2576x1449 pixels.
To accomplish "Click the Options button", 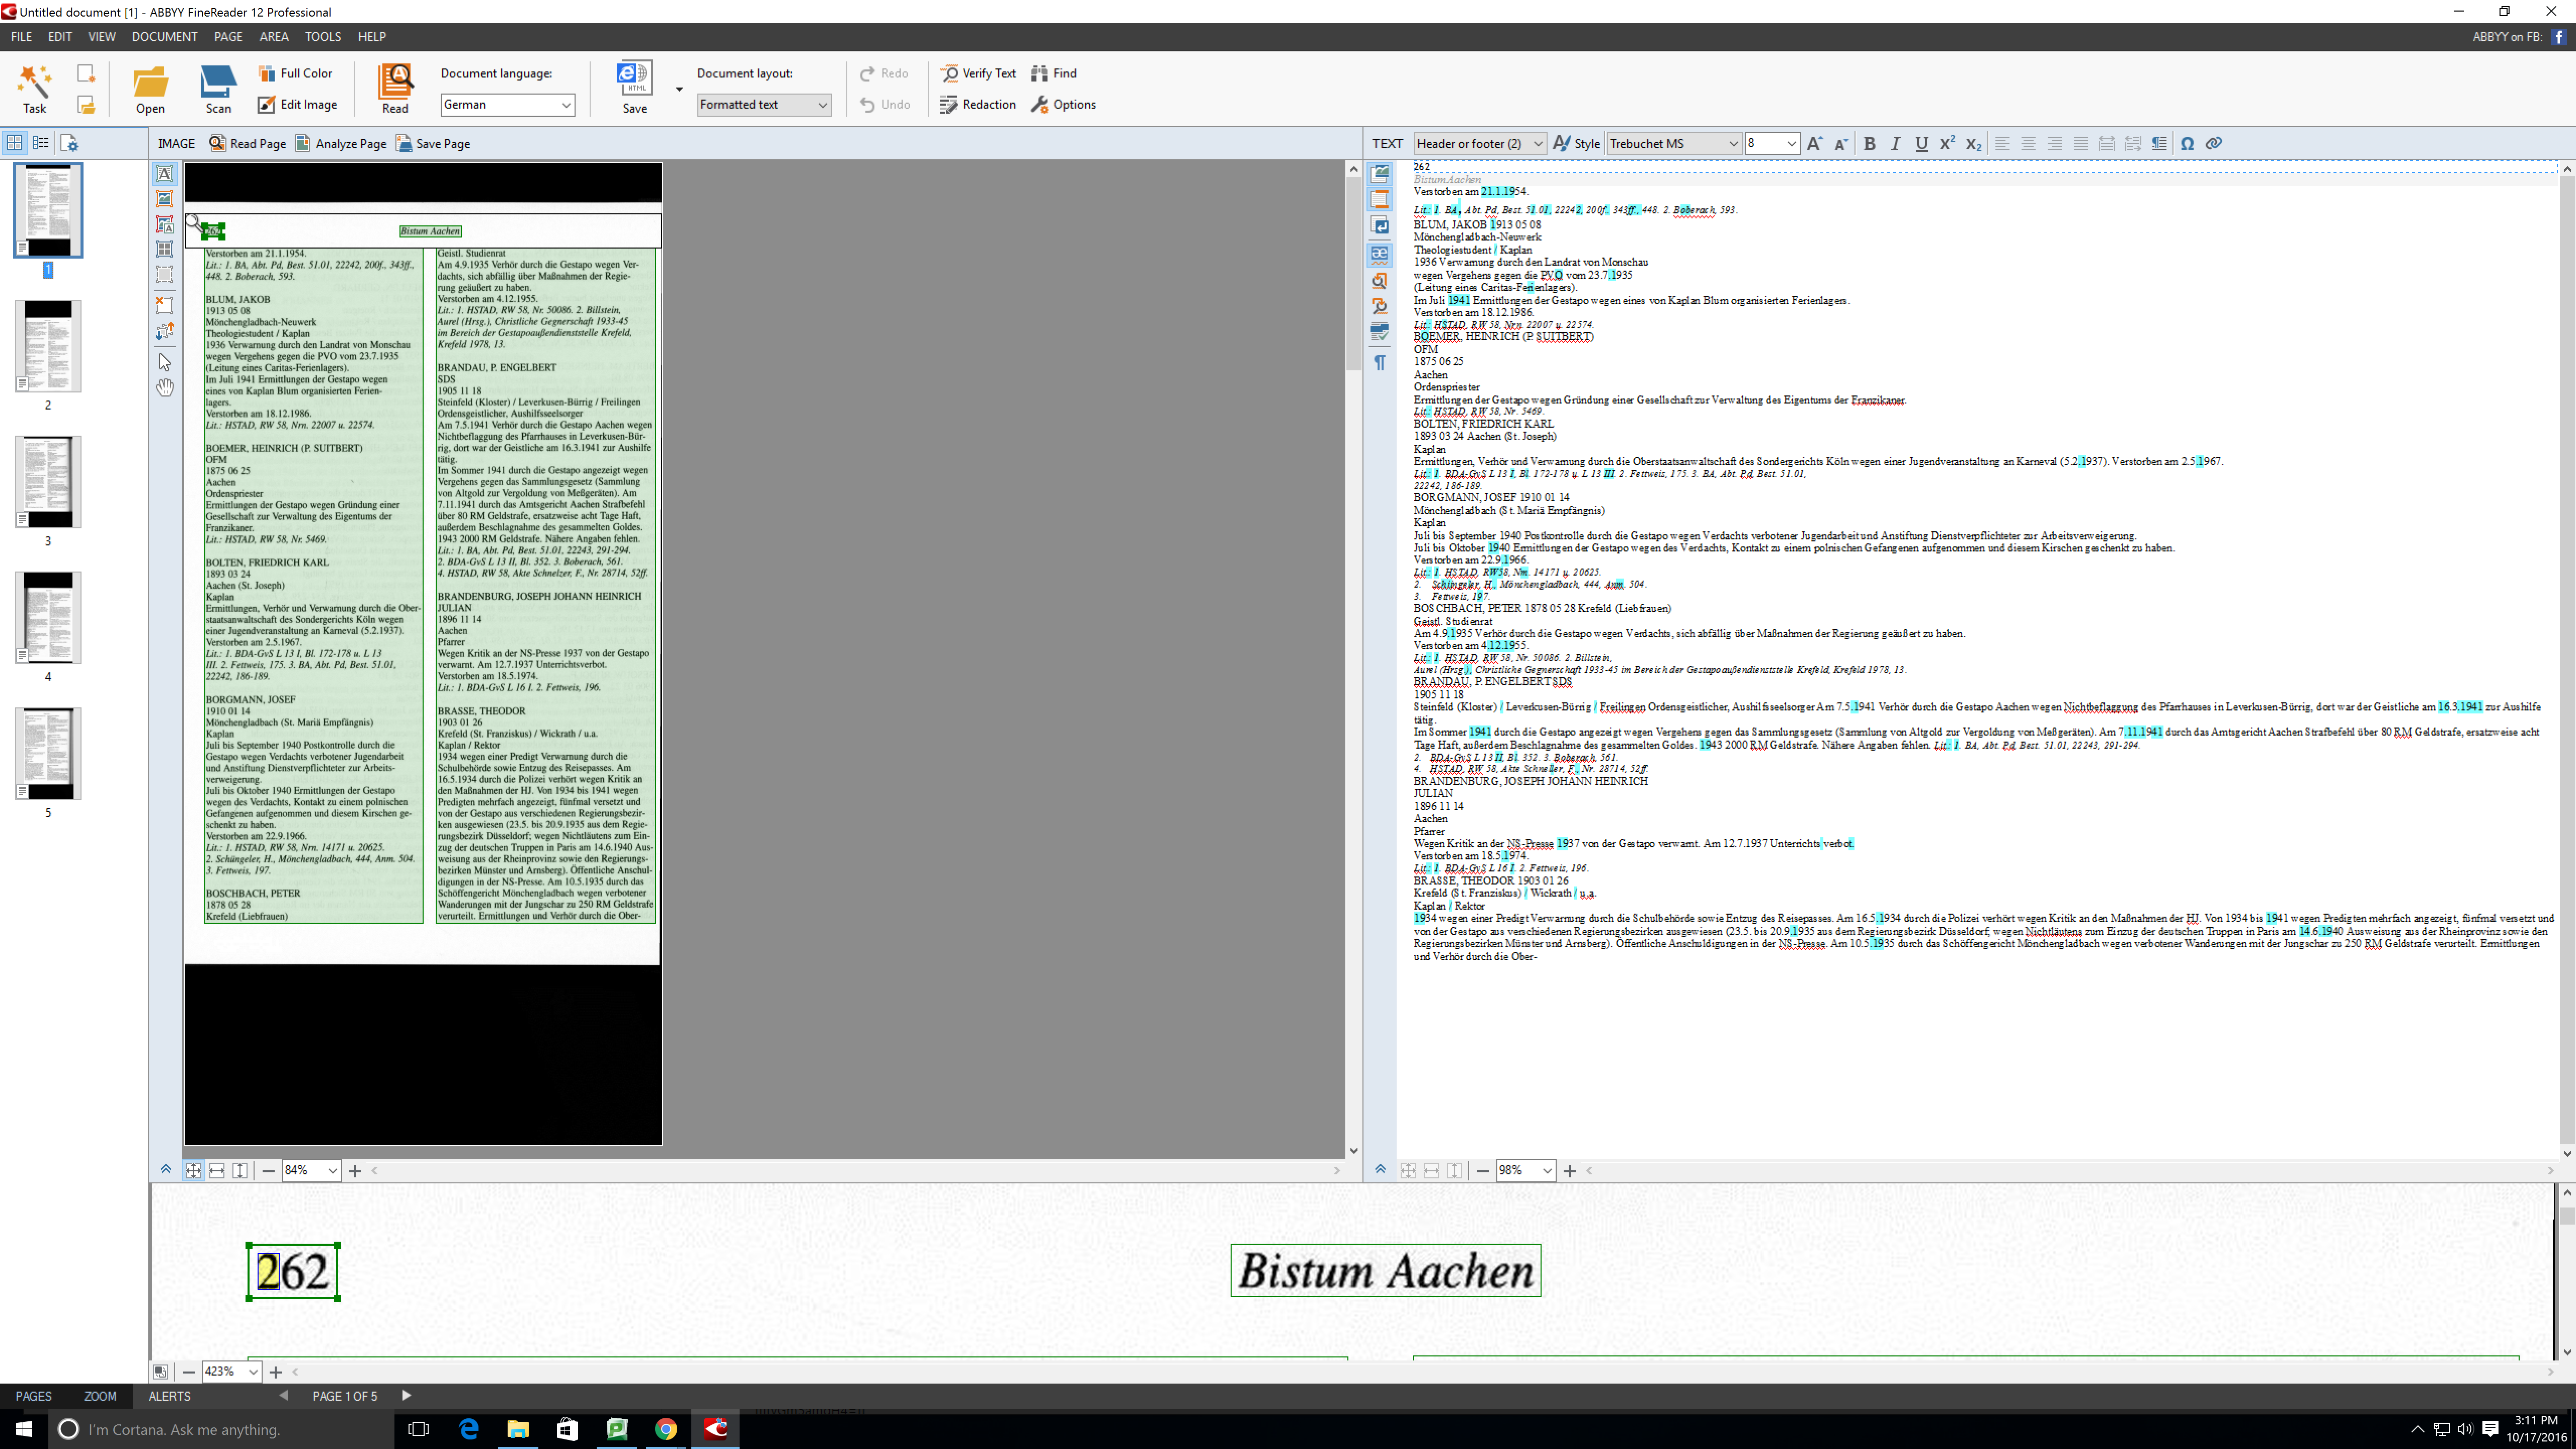I will click(1063, 104).
